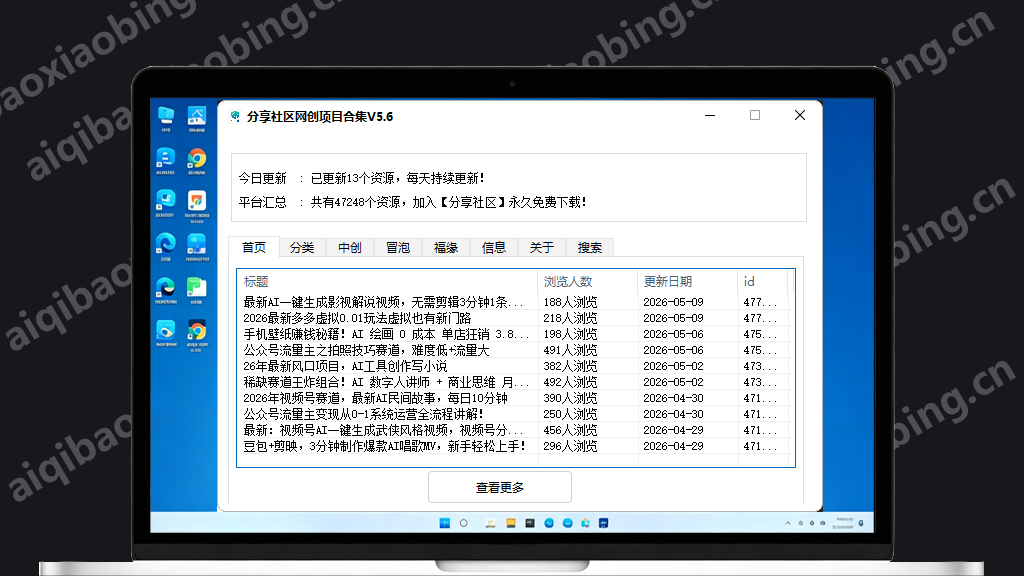Image resolution: width=1024 pixels, height=576 pixels.
Task: Click the 查看更多 button
Action: [500, 487]
